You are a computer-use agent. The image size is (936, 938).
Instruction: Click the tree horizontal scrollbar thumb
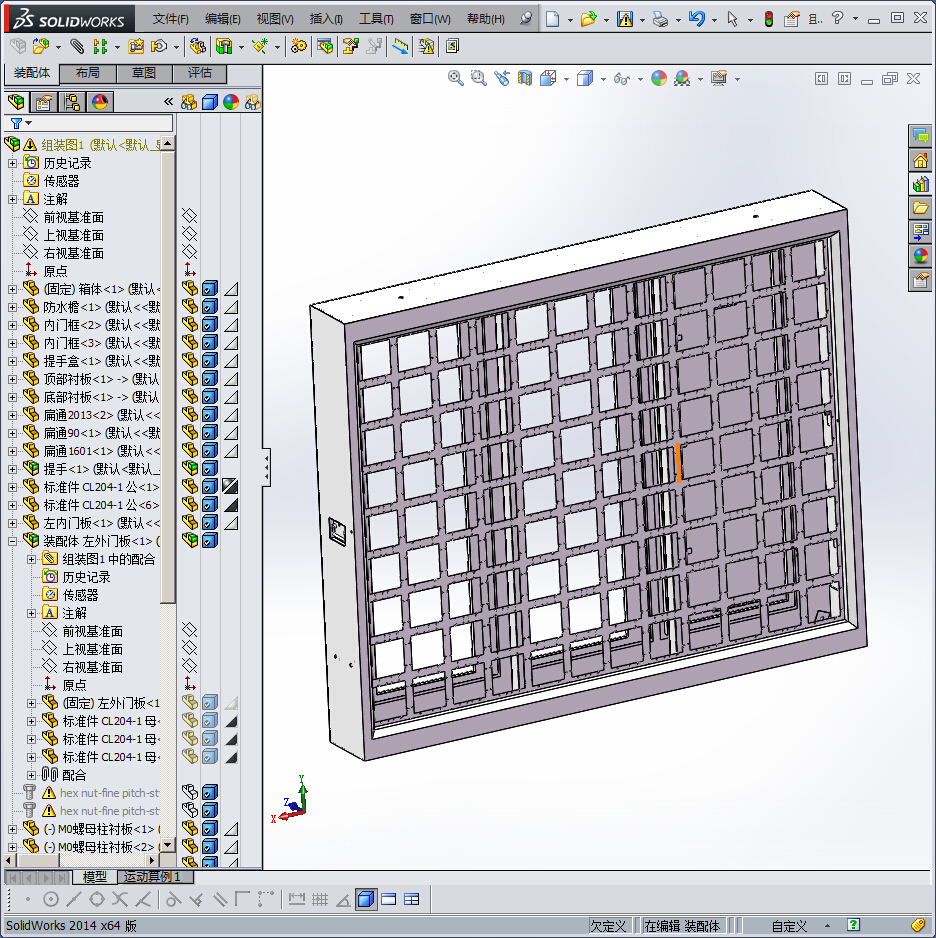[38, 860]
